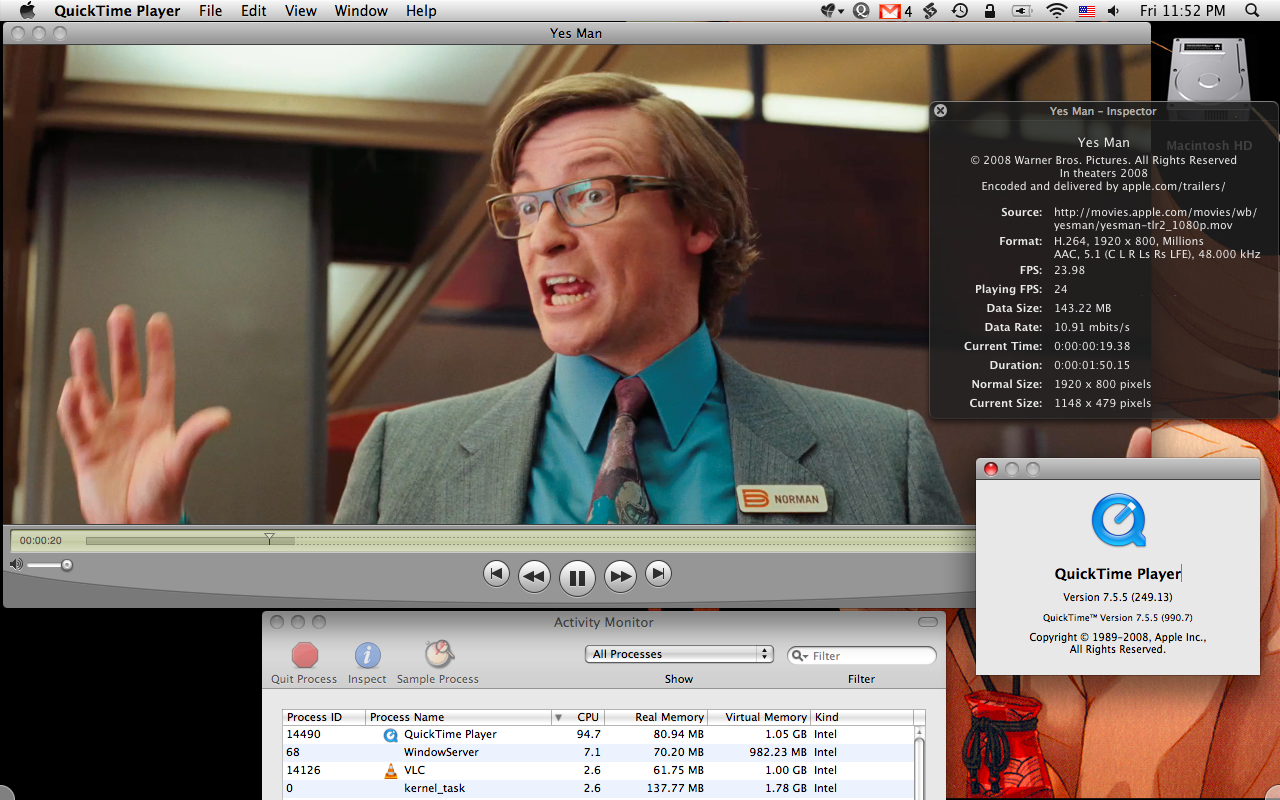Select the VLC process row

point(598,770)
